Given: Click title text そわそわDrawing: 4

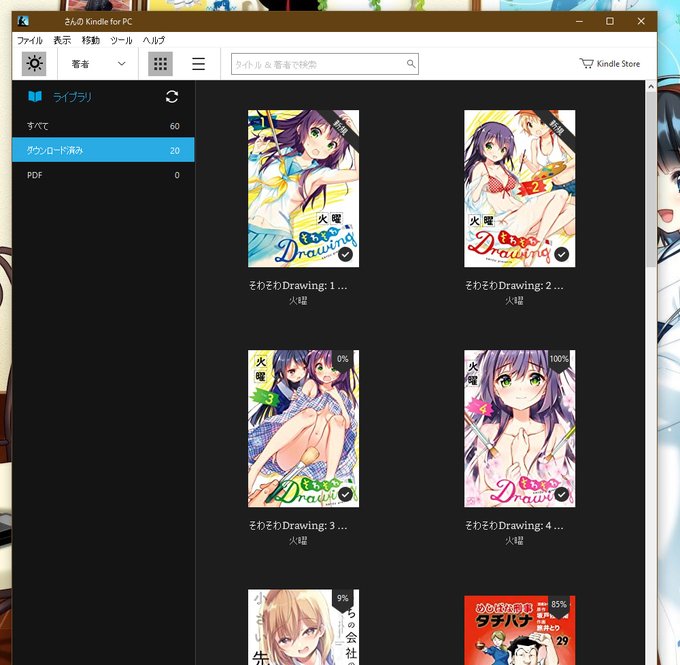Looking at the screenshot, I should click(514, 525).
